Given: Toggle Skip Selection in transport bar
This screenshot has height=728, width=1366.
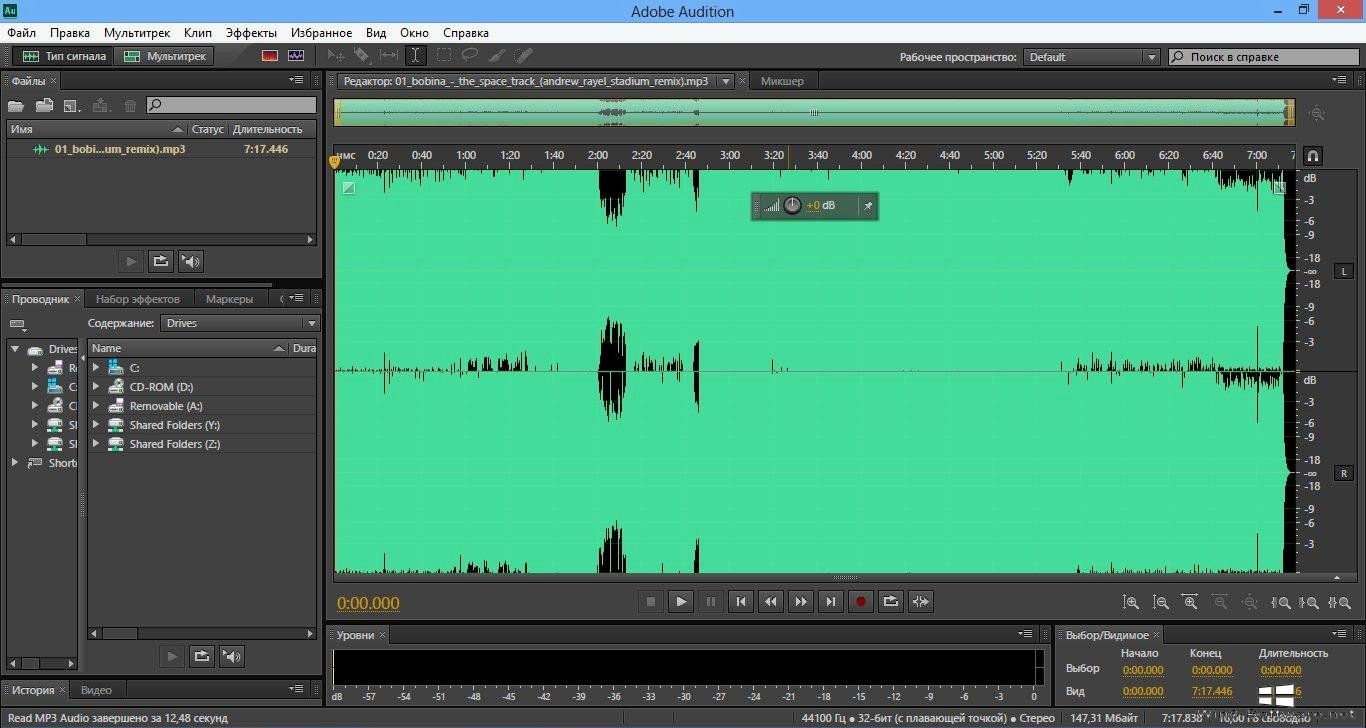Looking at the screenshot, I should 921,601.
